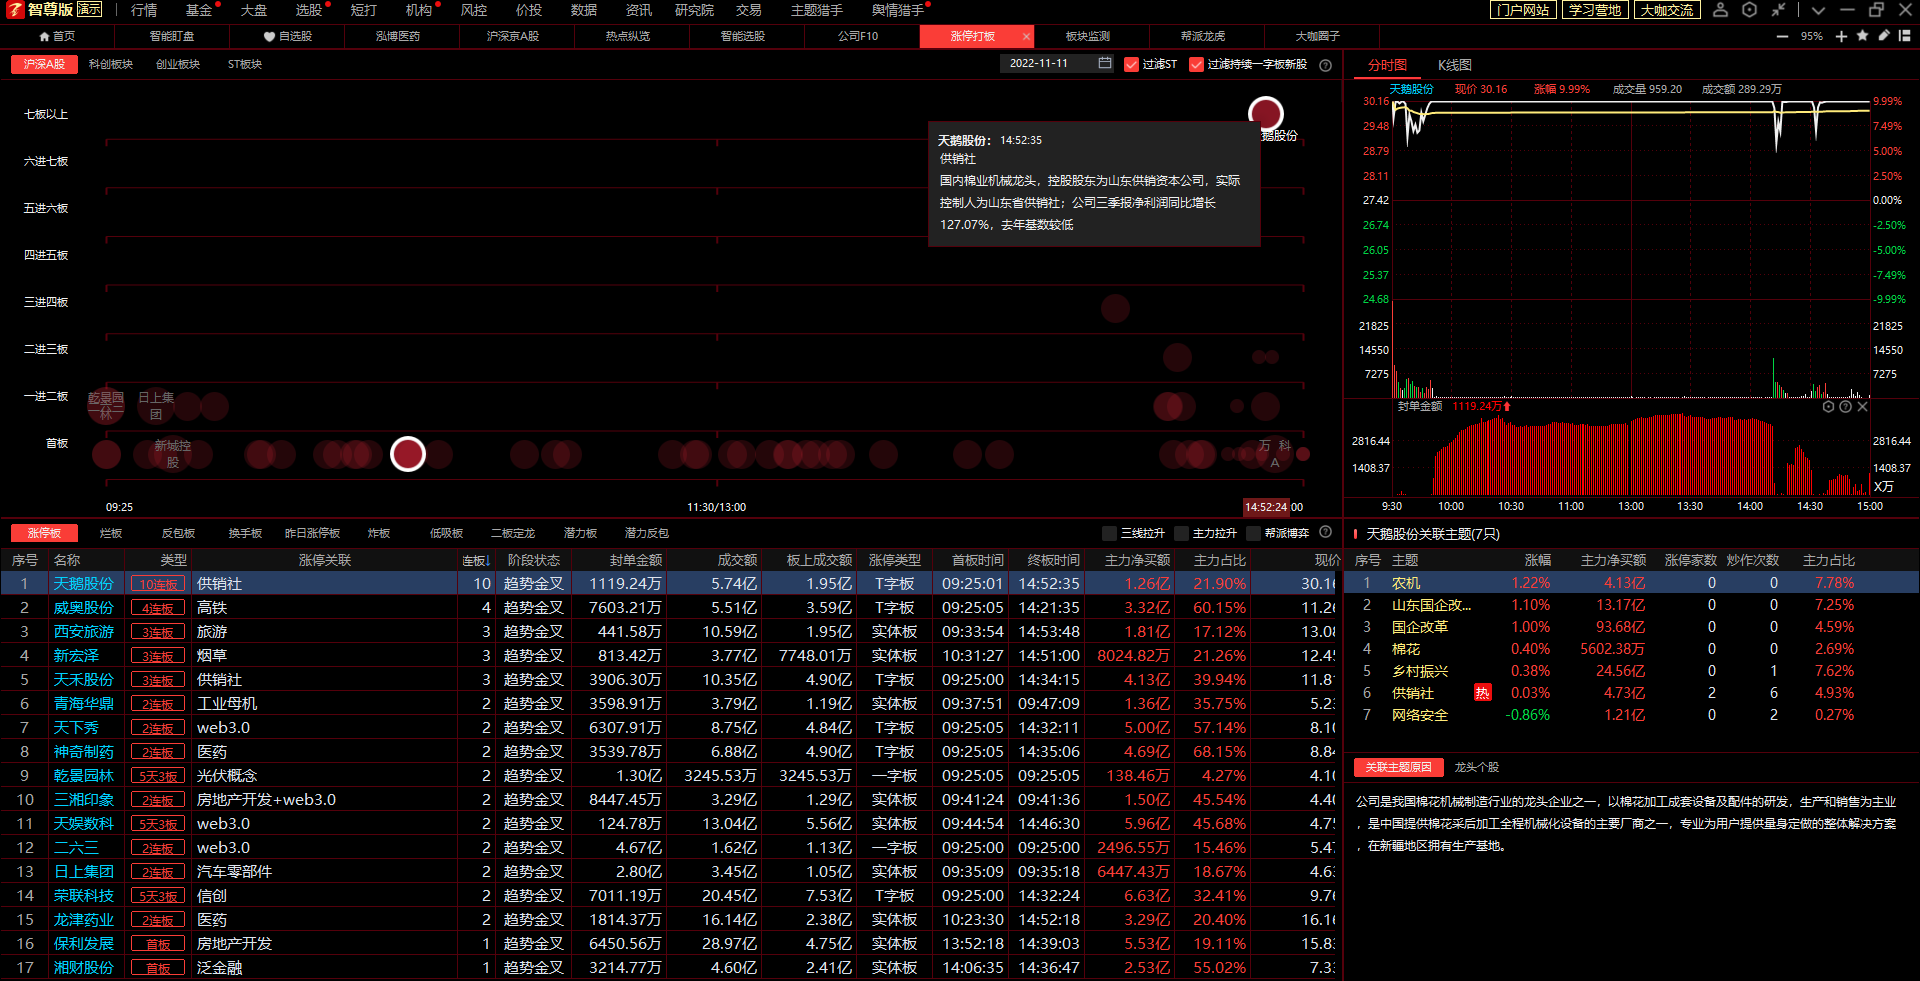Screen dimensions: 1920x981
Task: Open stock link 西安旅游
Action: [84, 631]
